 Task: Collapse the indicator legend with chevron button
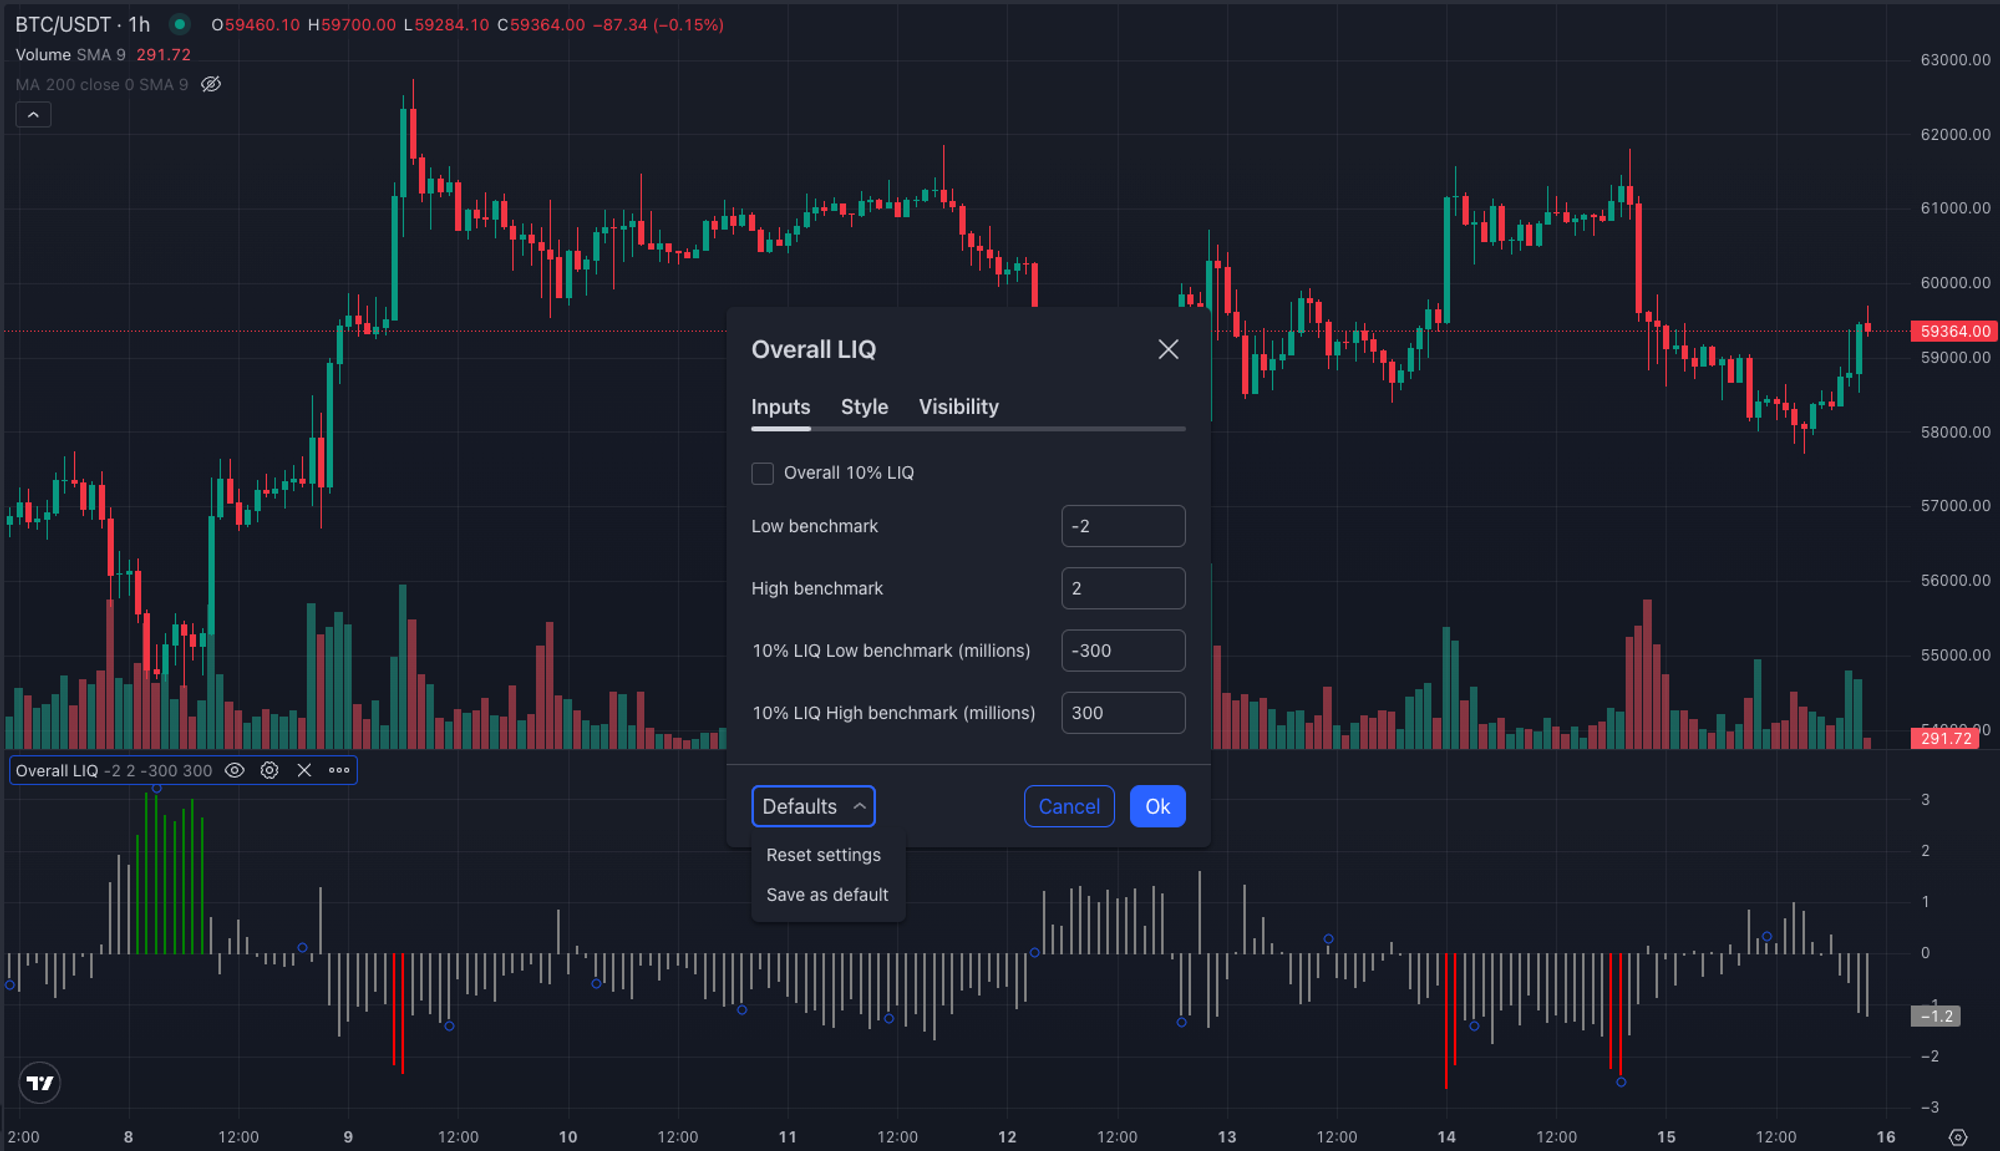point(33,115)
